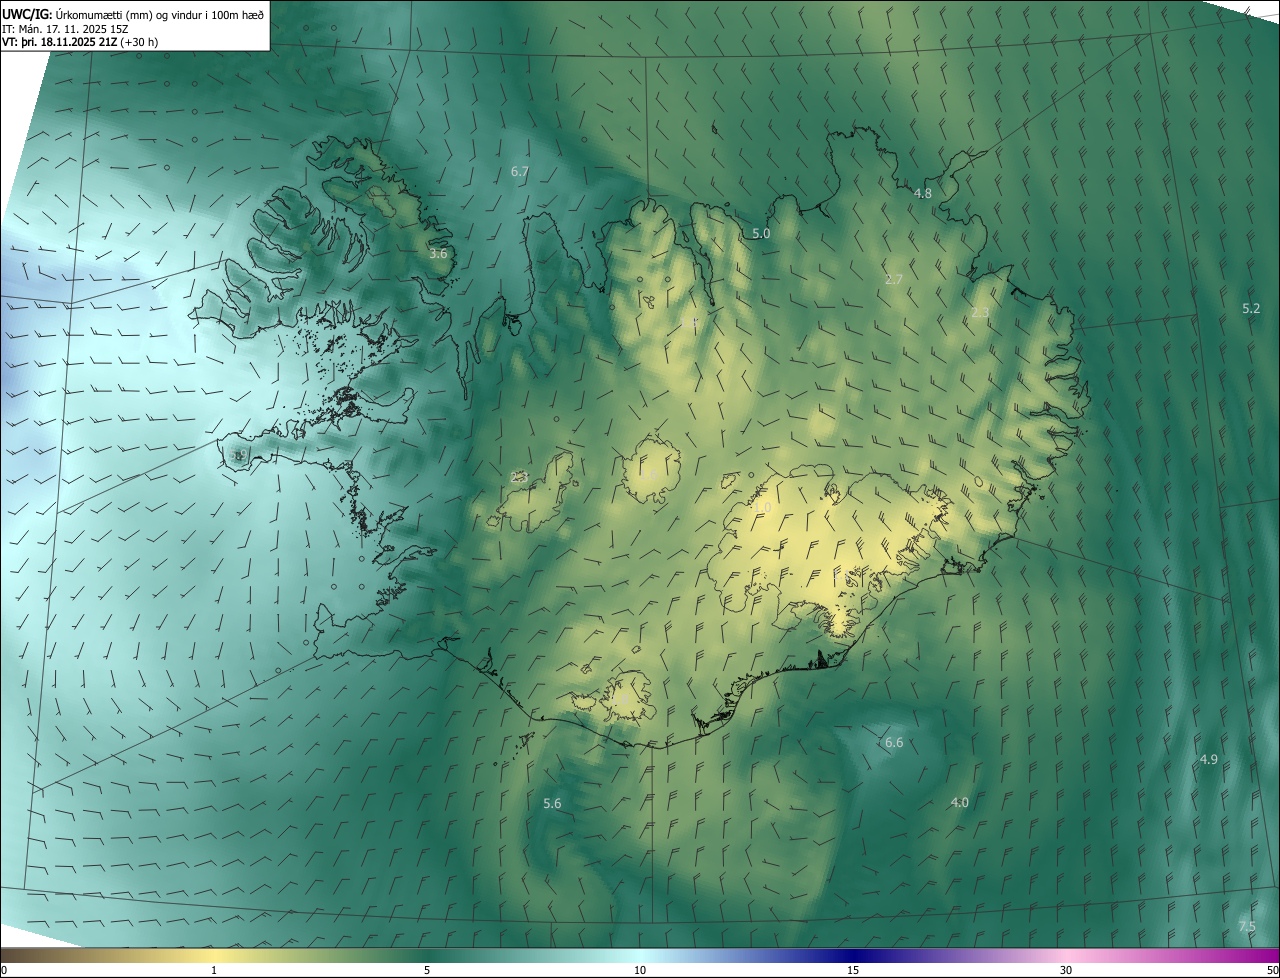Click the map value label 4.0
This screenshot has height=978, width=1280.
click(959, 803)
